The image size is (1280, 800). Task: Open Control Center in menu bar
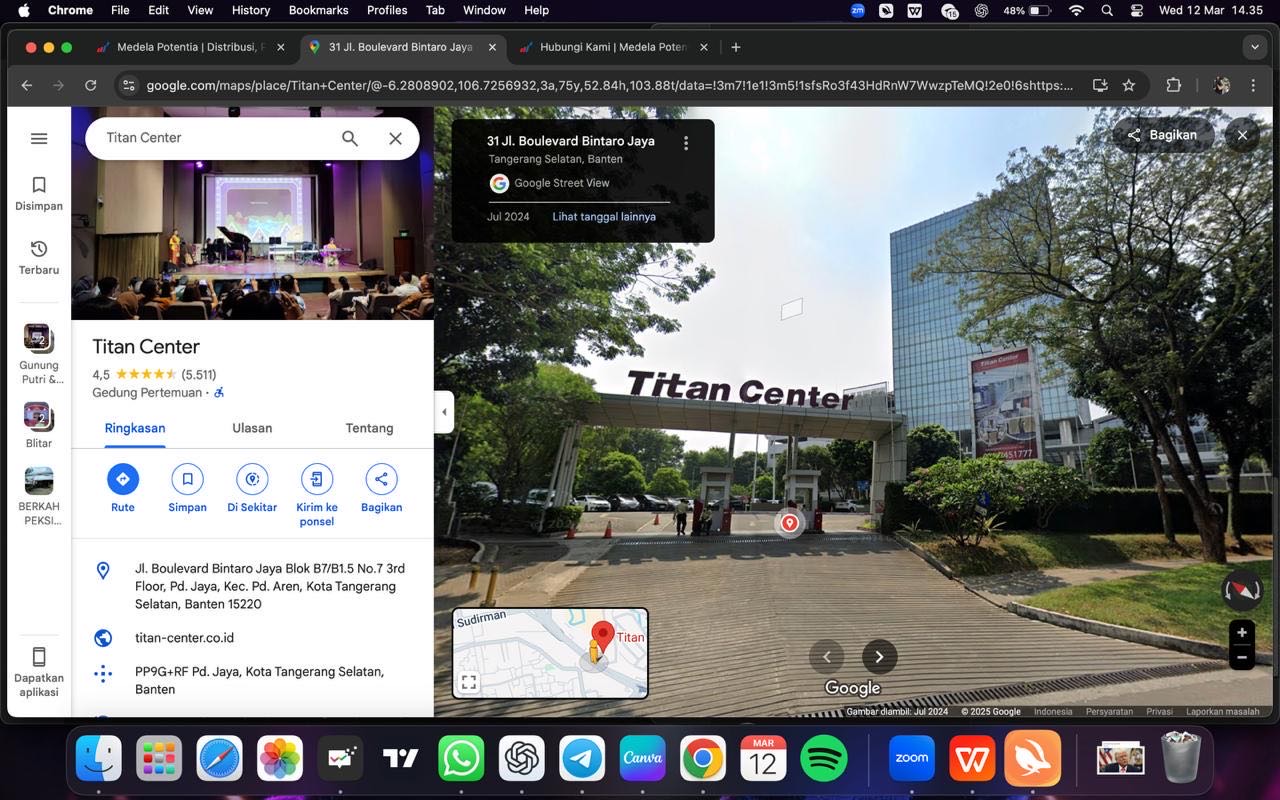[1137, 10]
